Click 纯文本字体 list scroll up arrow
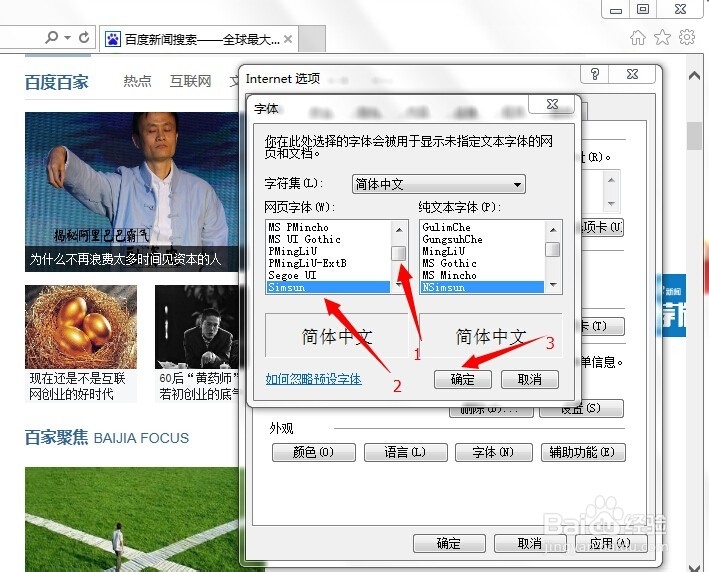 553,230
